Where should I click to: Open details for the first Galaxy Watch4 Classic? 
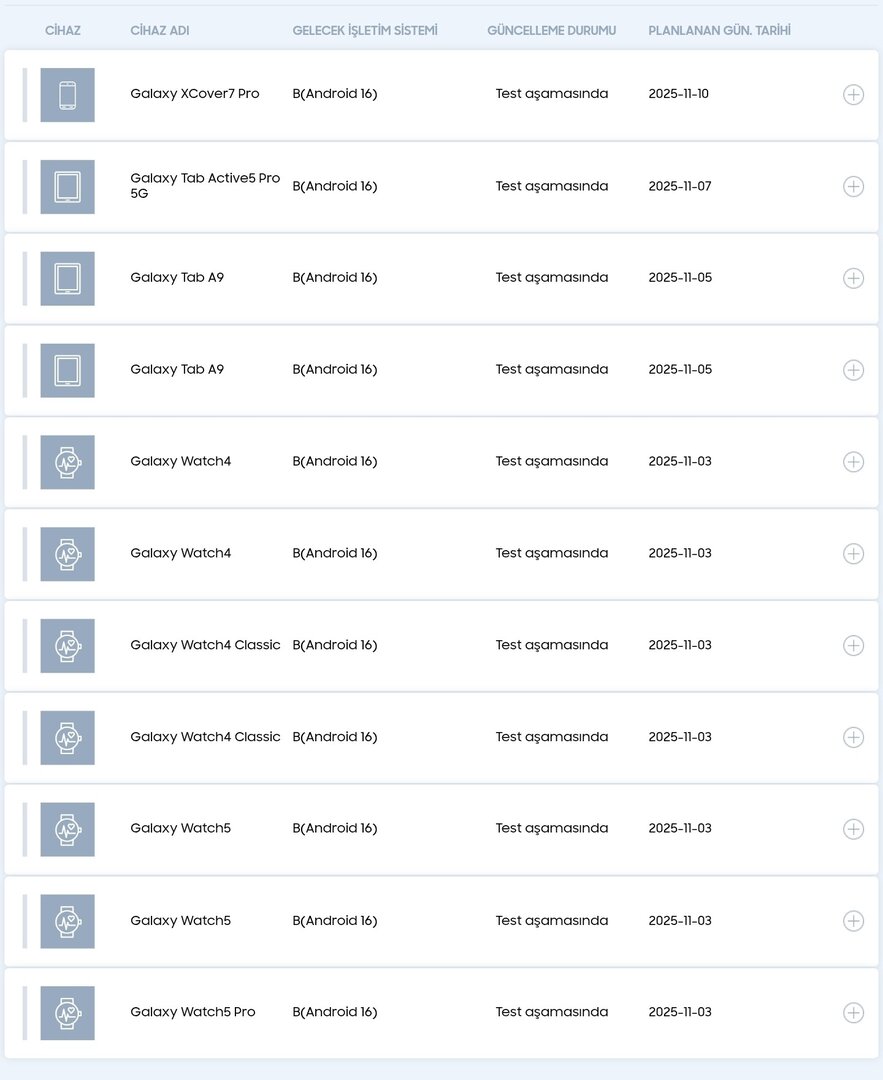pos(853,646)
